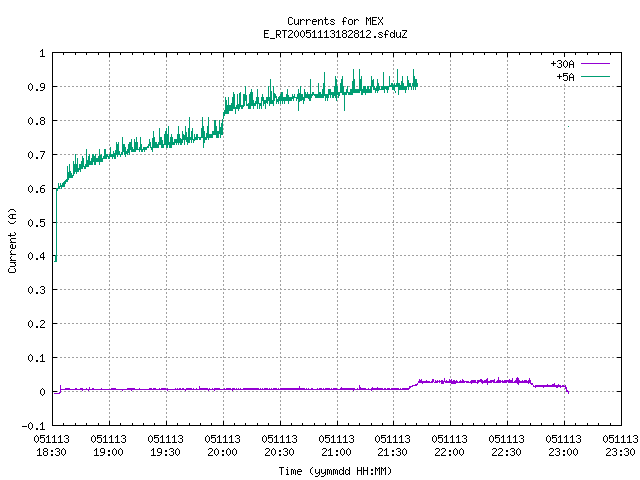Click the y-axis tick value 0.9
The image size is (640, 480).
pyautogui.click(x=36, y=87)
